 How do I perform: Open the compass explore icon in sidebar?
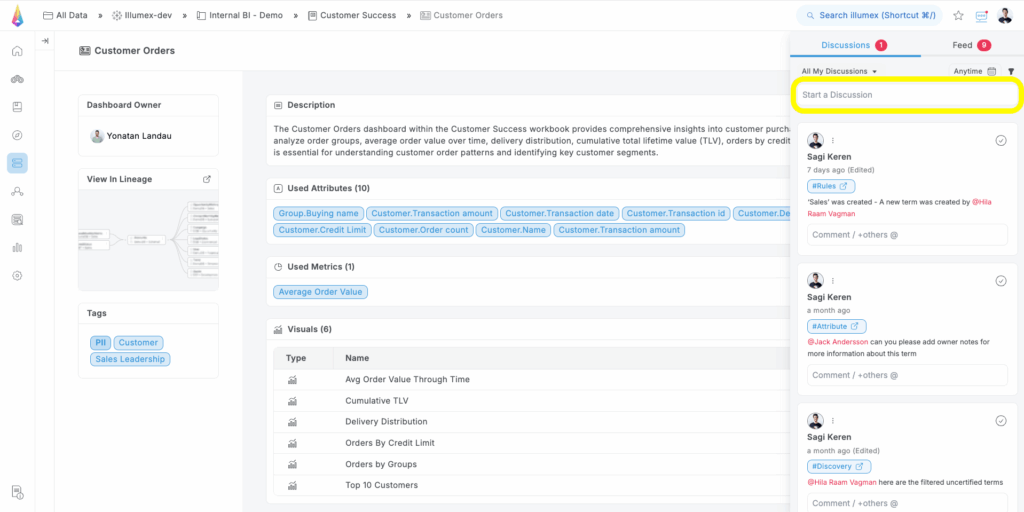(x=17, y=135)
